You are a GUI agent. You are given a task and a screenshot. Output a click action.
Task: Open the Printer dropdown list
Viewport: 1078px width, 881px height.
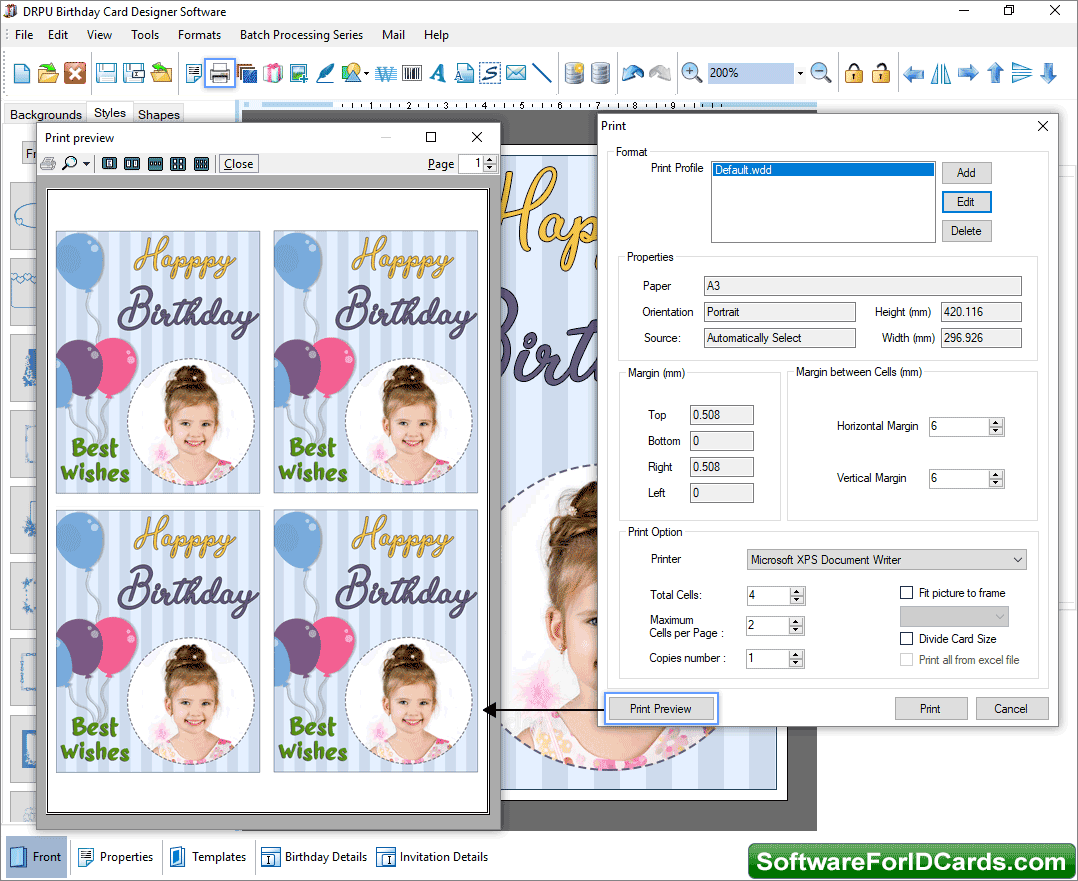[1018, 560]
